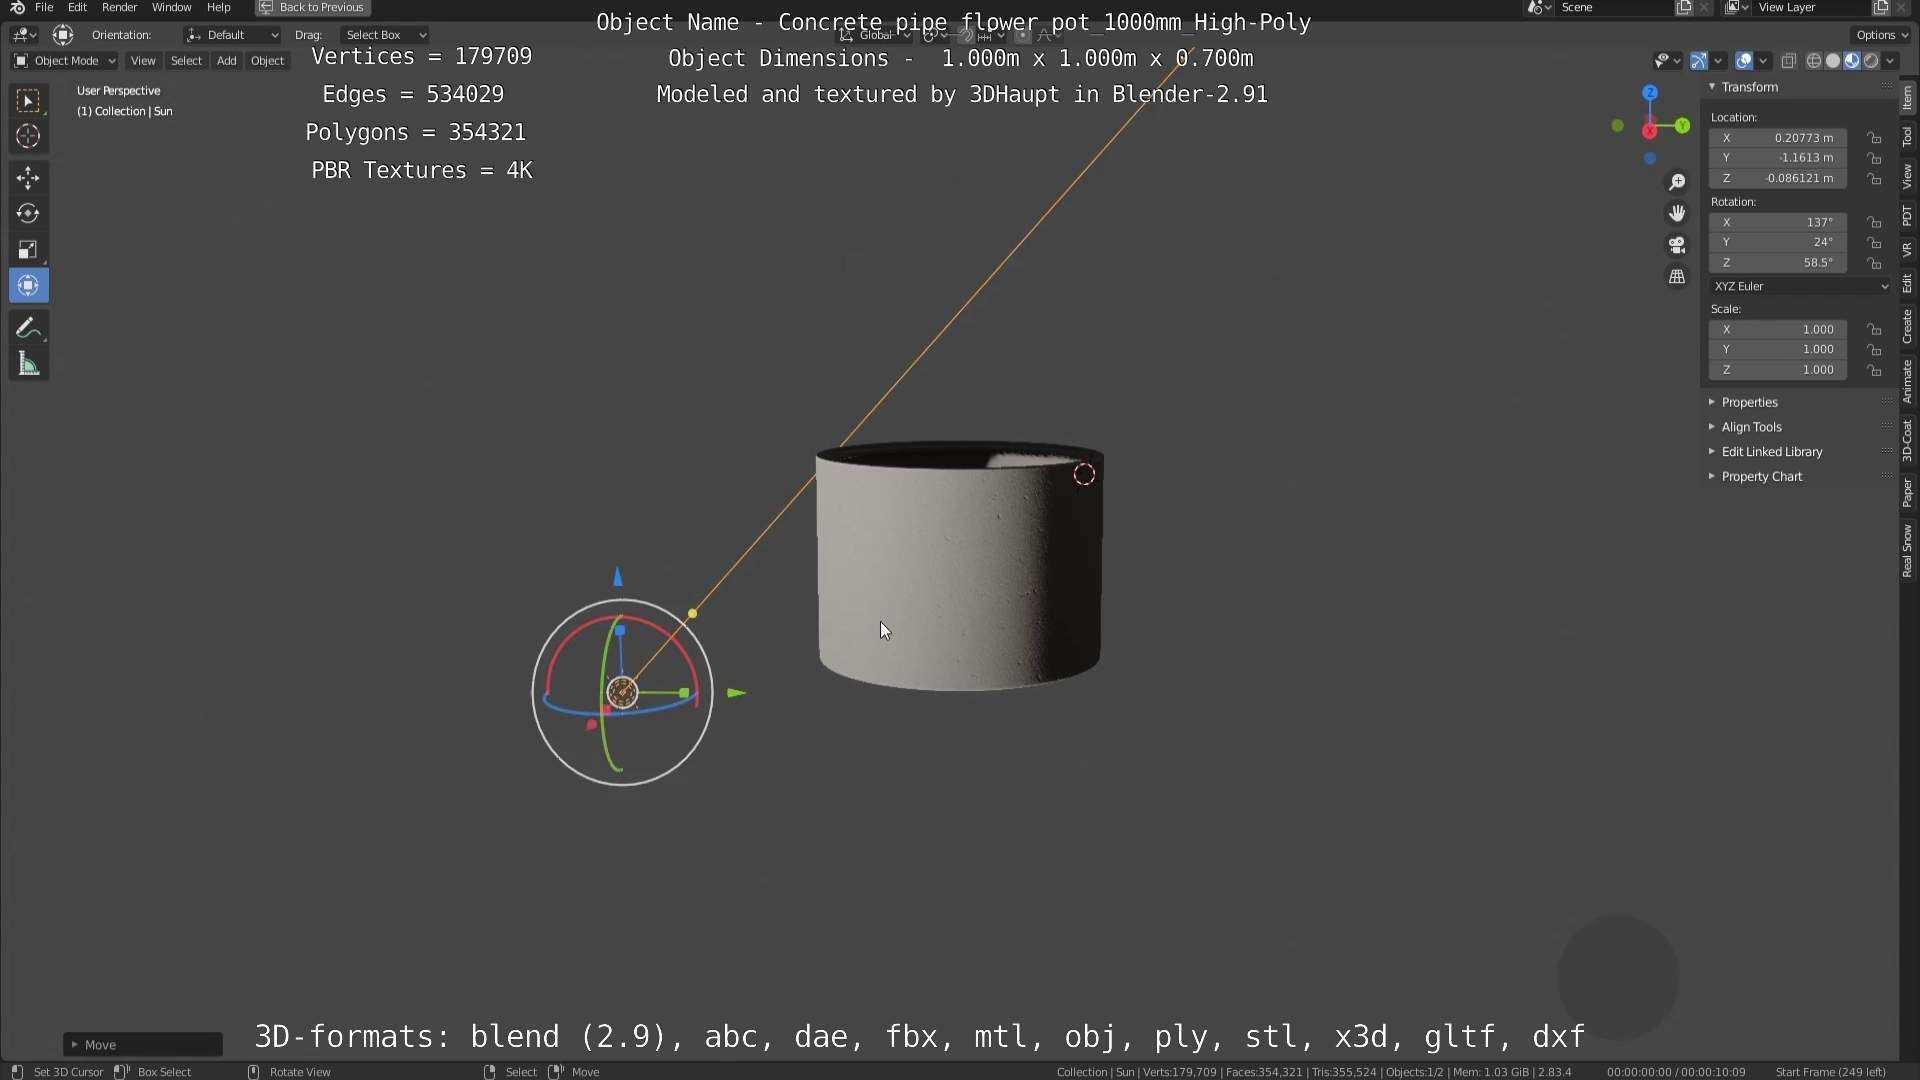Click the zoom magnifier viewport icon
Screen dimensions: 1920x1080
click(1677, 182)
